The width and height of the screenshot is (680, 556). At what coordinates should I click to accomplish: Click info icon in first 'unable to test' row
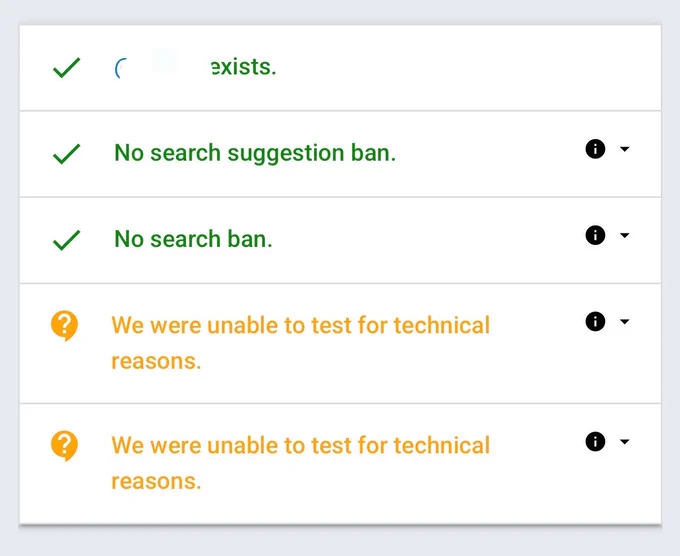pos(595,322)
